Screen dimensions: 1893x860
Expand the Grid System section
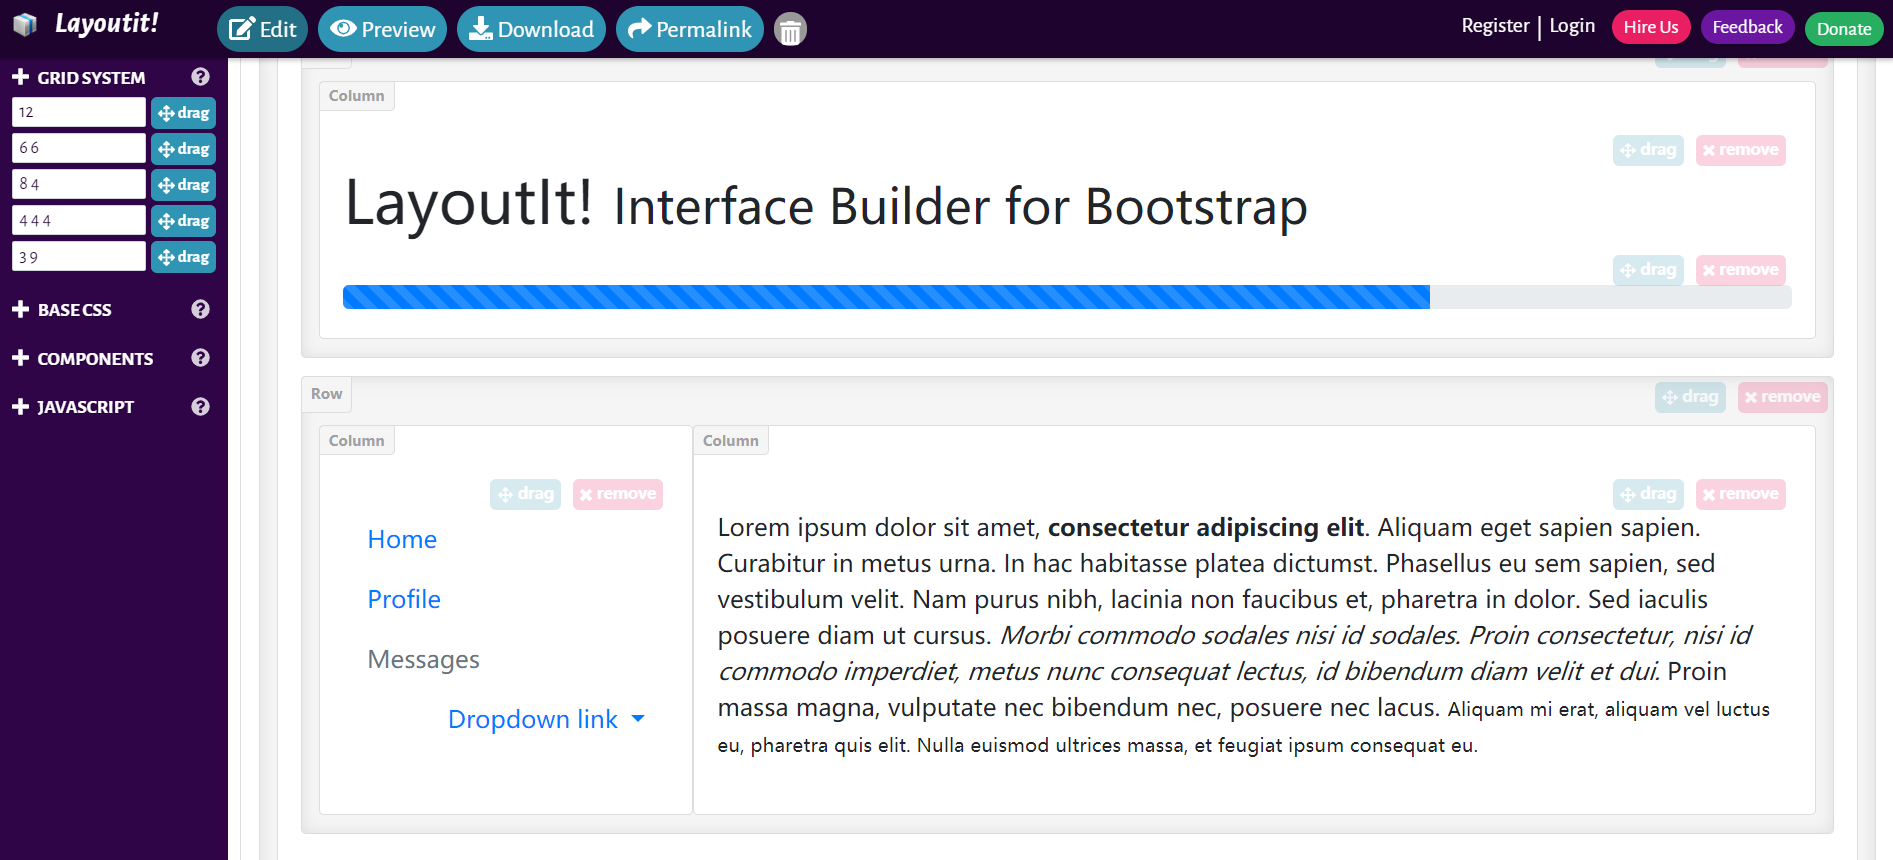pyautogui.click(x=79, y=78)
